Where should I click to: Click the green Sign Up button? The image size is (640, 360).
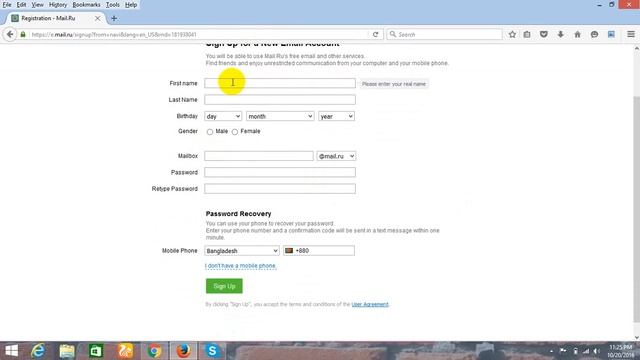[x=224, y=286]
